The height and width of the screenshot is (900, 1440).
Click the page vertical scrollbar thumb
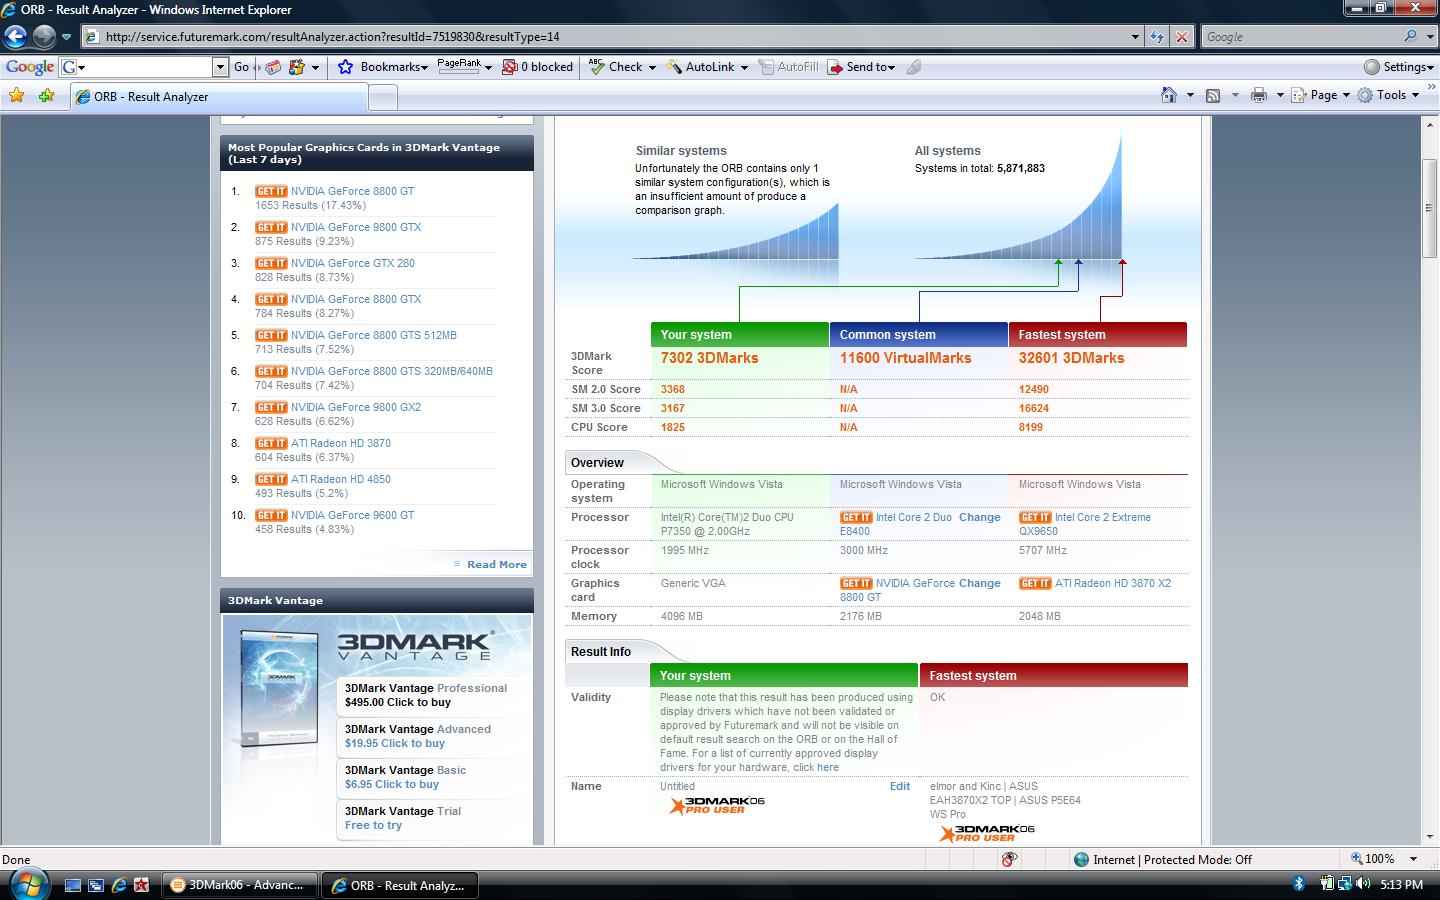[x=1429, y=208]
